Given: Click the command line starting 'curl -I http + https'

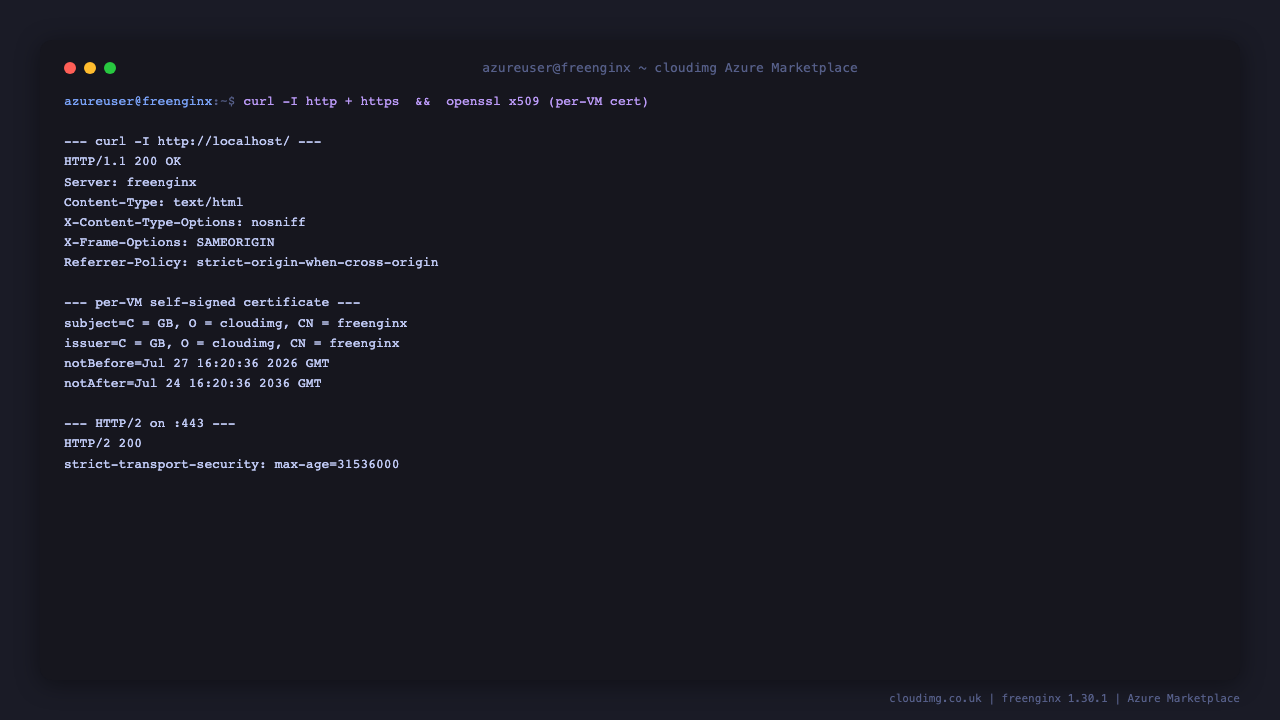Looking at the screenshot, I should [x=446, y=102].
